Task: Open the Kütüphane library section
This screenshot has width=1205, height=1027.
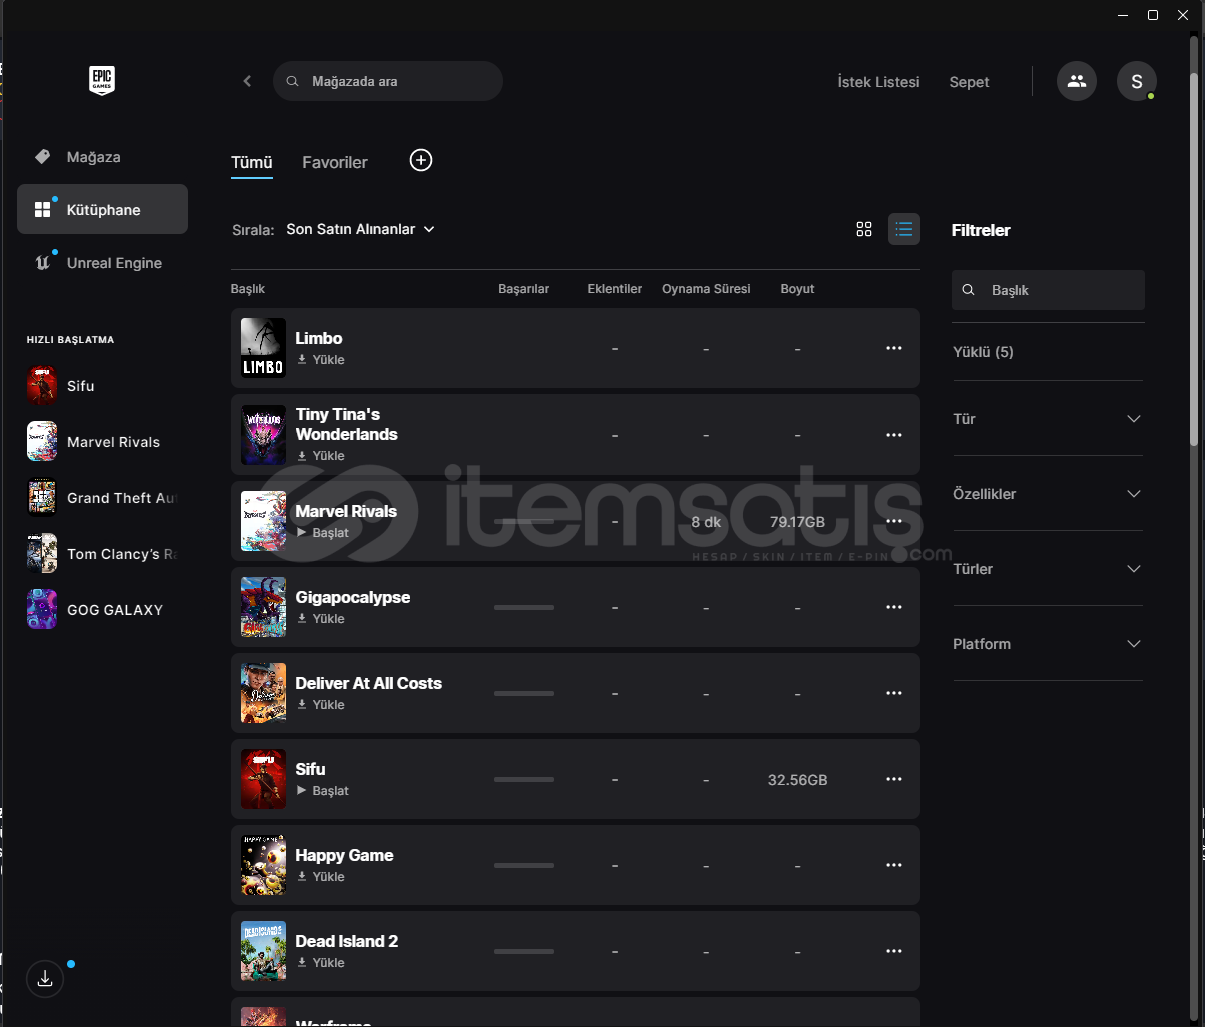Action: coord(102,209)
